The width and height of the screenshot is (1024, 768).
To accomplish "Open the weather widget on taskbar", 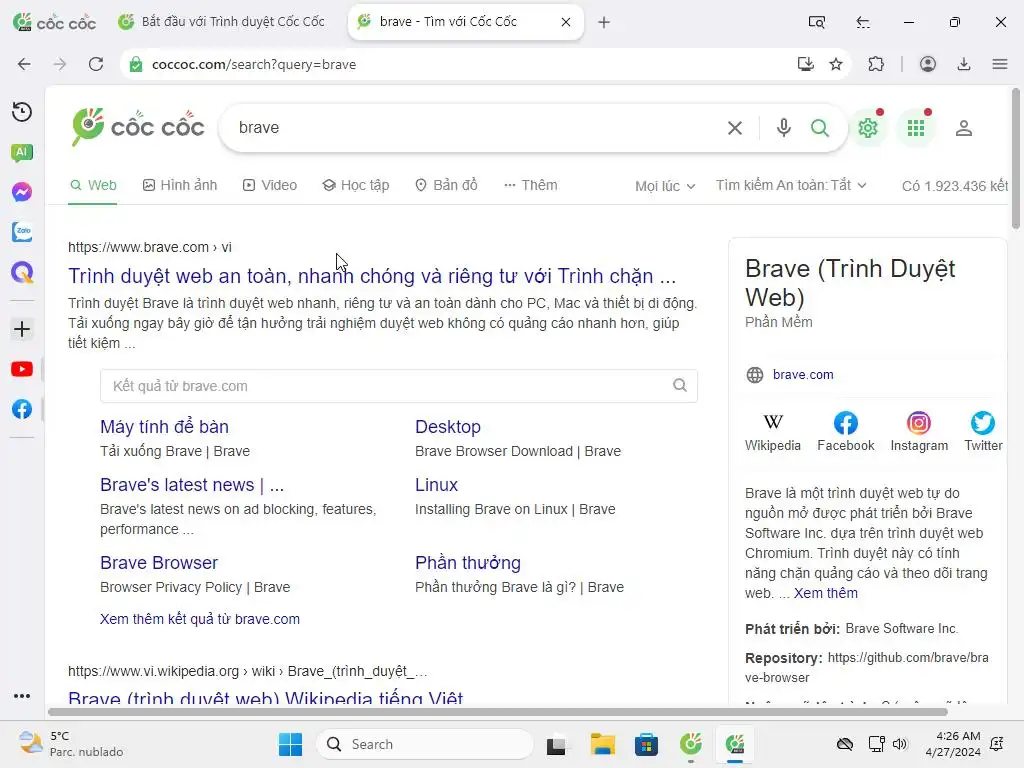I will coord(71,744).
